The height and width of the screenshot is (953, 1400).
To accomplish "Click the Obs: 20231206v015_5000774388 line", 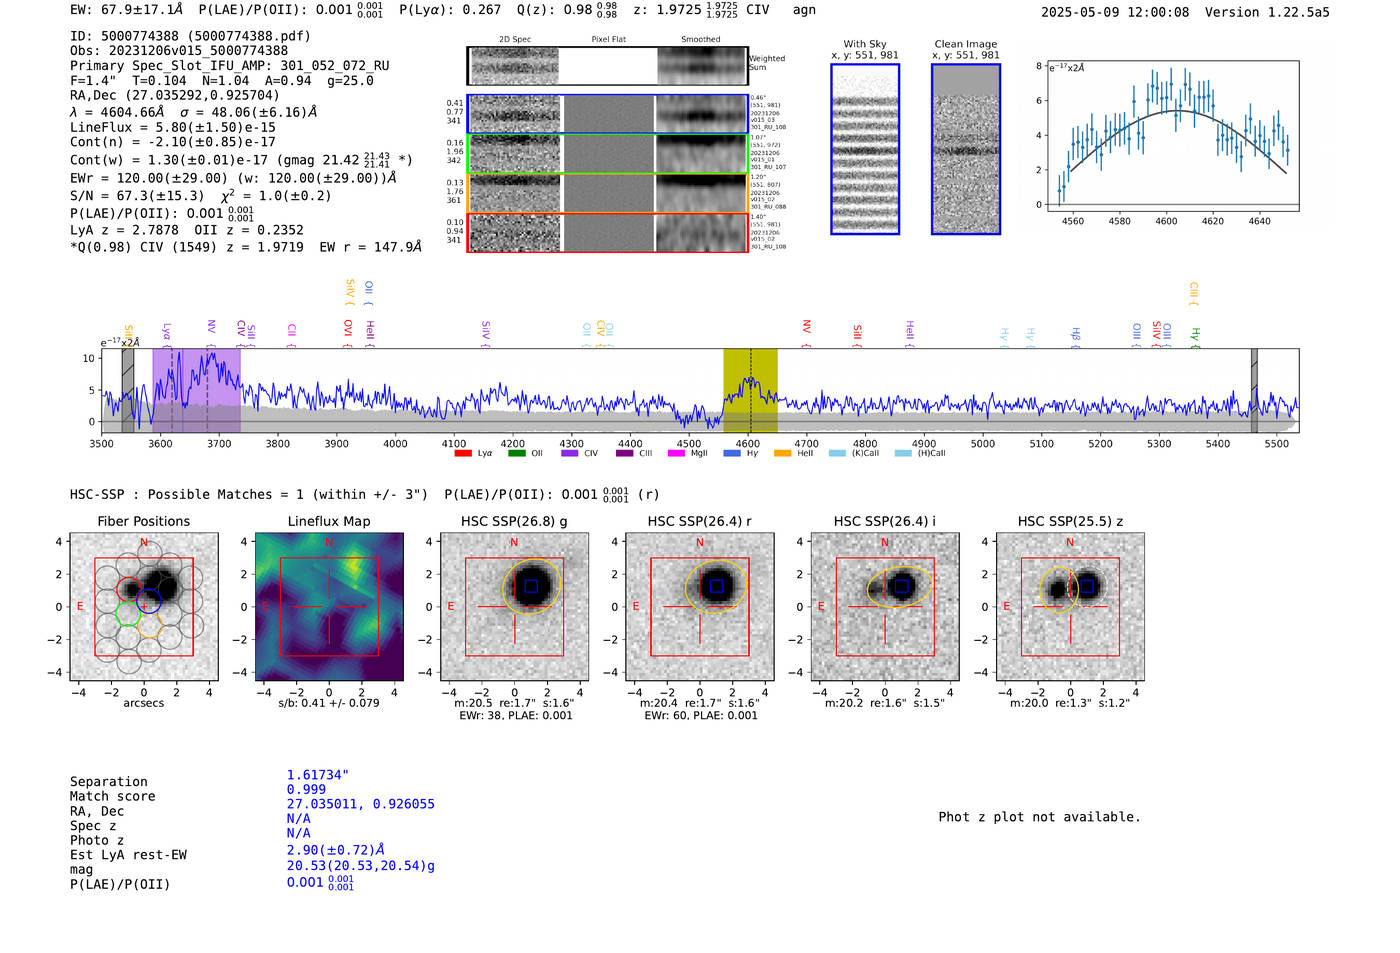I will pyautogui.click(x=179, y=51).
